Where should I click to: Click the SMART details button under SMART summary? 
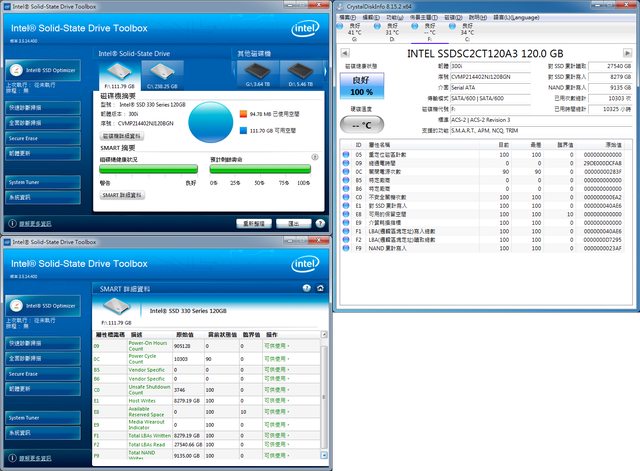point(122,194)
